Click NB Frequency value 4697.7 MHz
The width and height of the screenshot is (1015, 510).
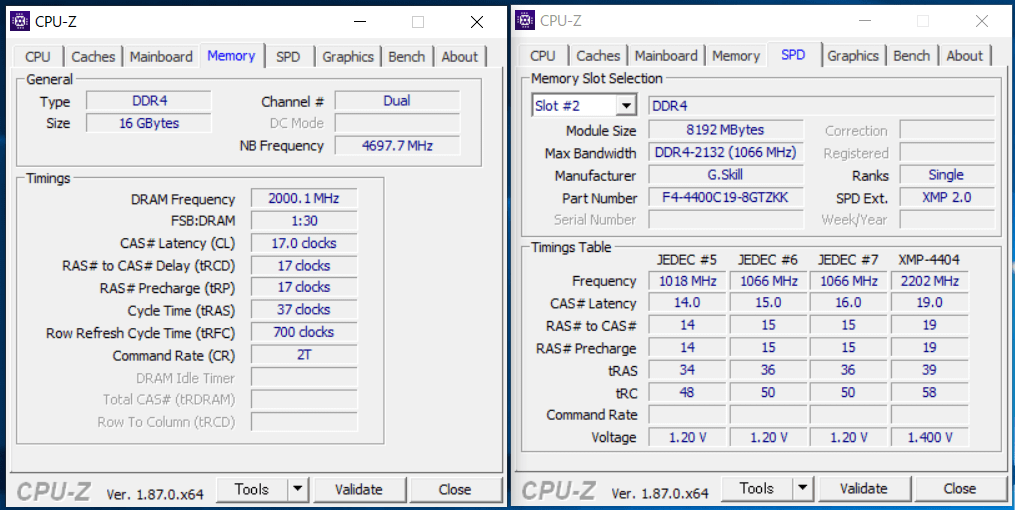point(397,145)
